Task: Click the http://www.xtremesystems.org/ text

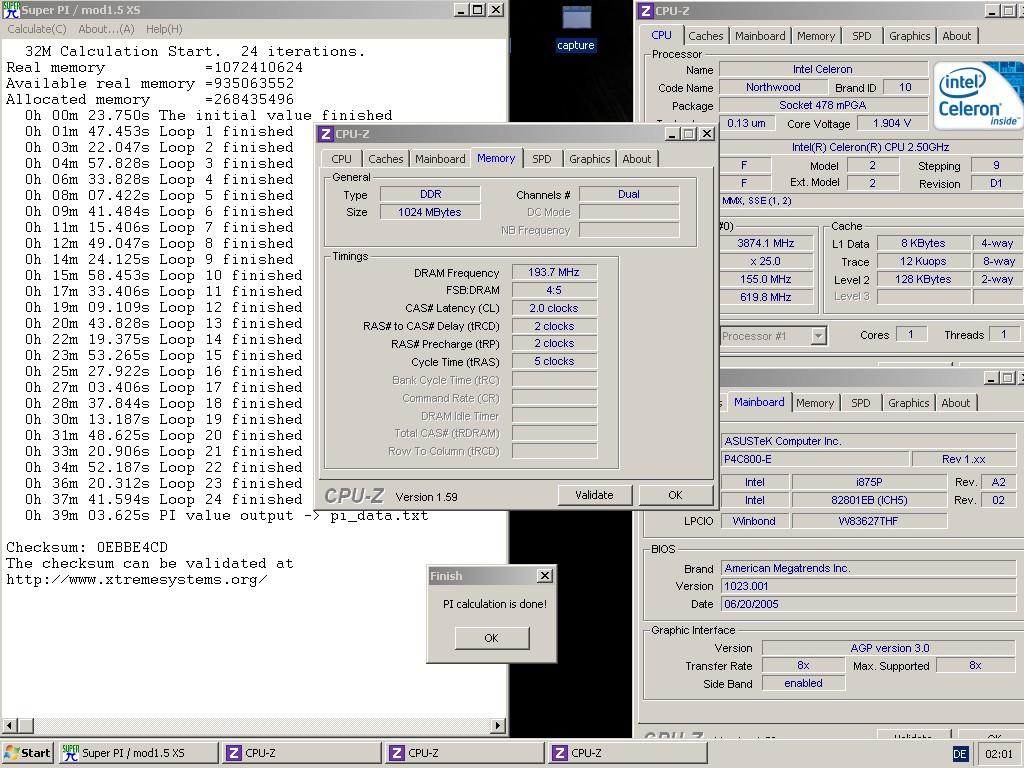Action: click(136, 579)
